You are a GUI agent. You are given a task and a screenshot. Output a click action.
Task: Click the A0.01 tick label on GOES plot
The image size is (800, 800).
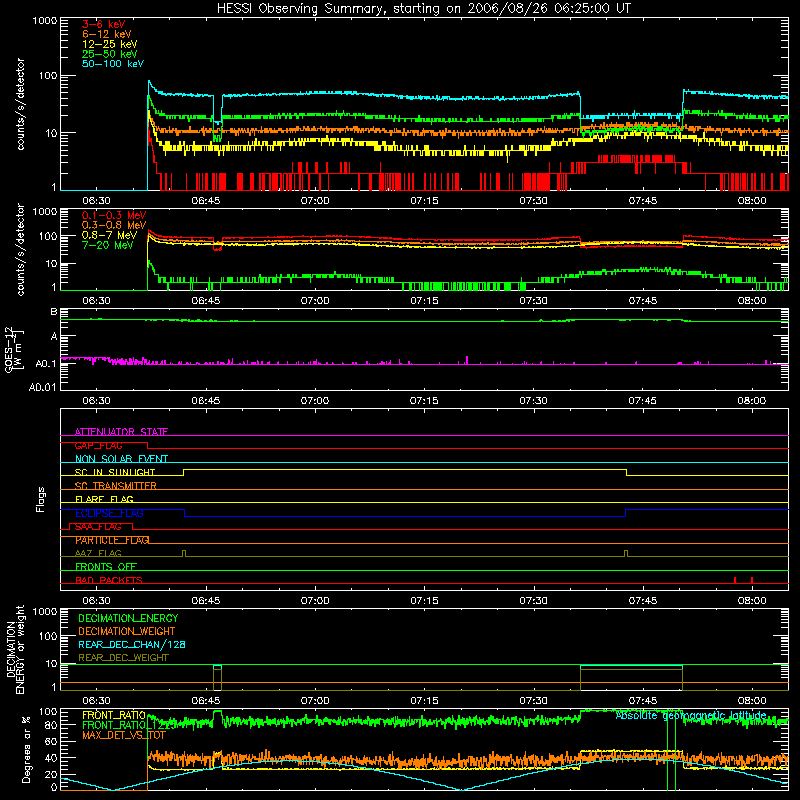pos(42,387)
